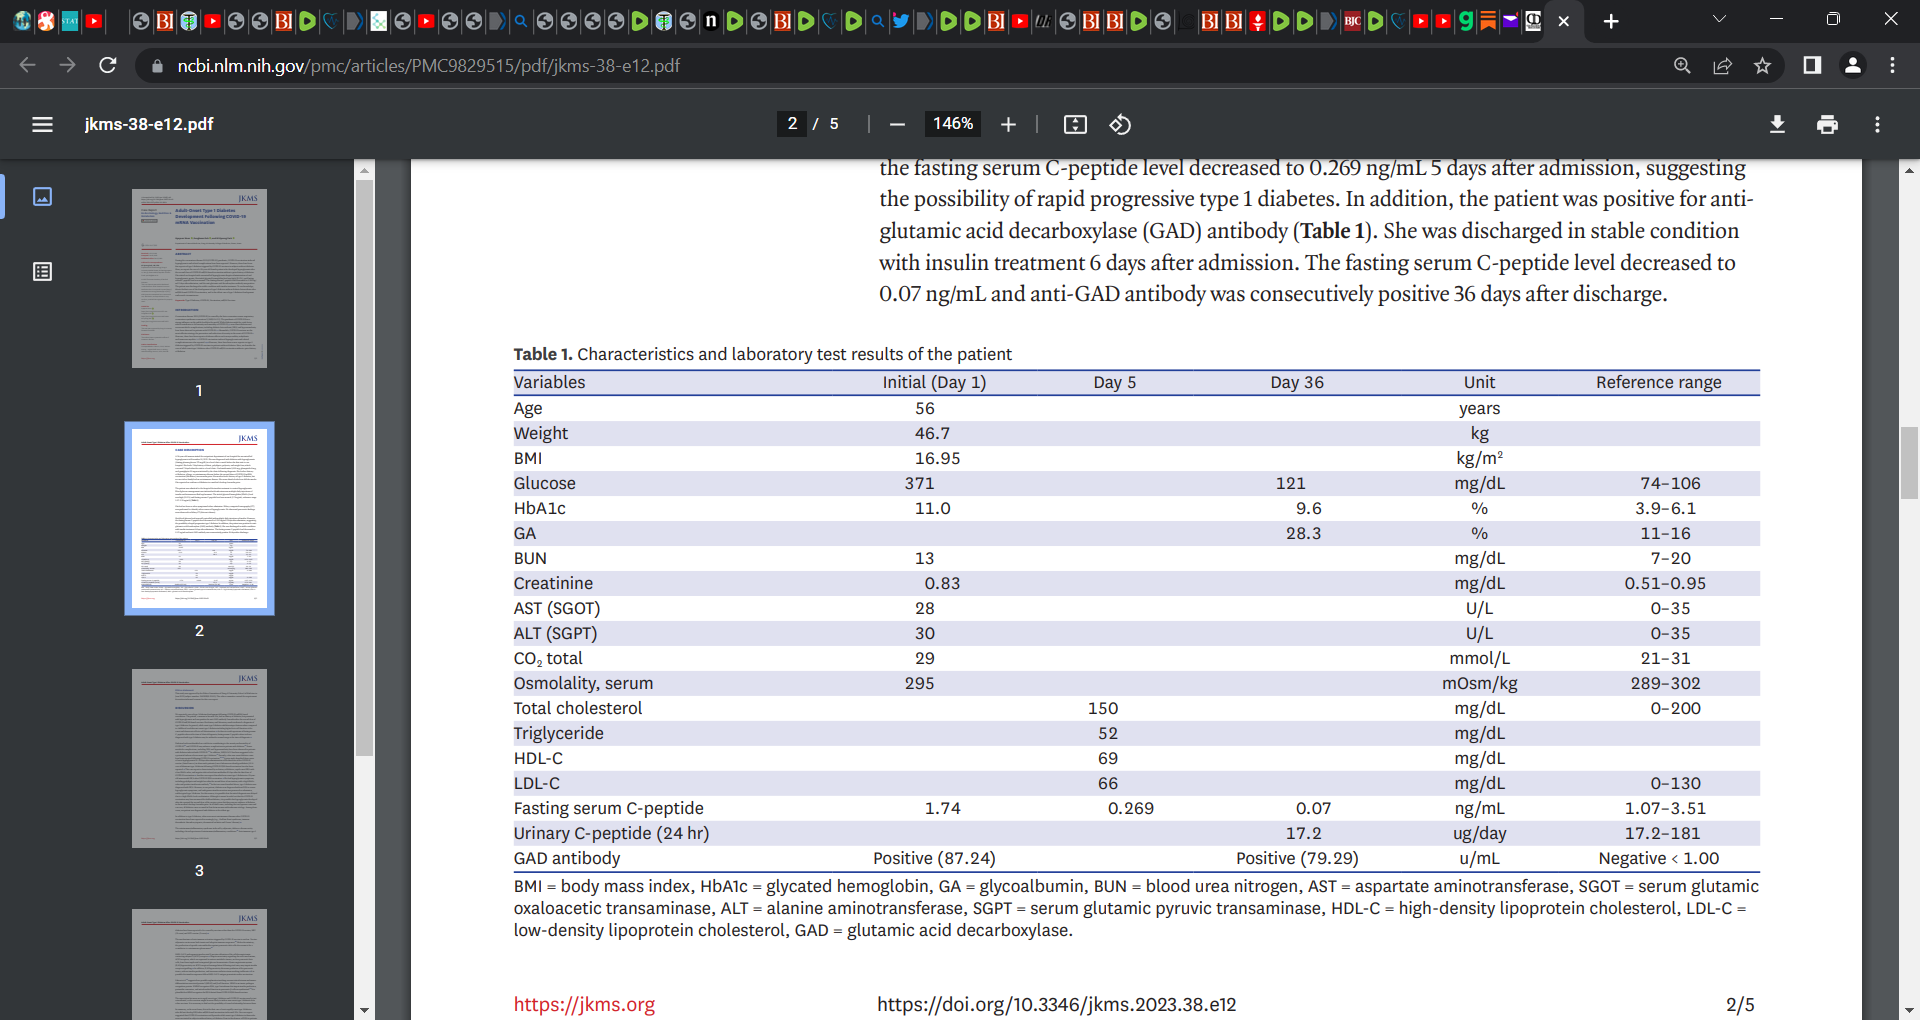Select page 3 thumbnail
The image size is (1920, 1020).
pos(199,758)
